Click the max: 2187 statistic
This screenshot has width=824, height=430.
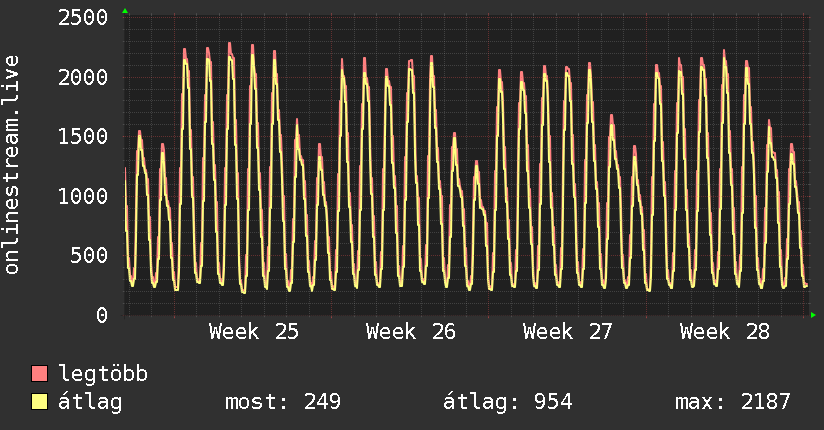(733, 402)
